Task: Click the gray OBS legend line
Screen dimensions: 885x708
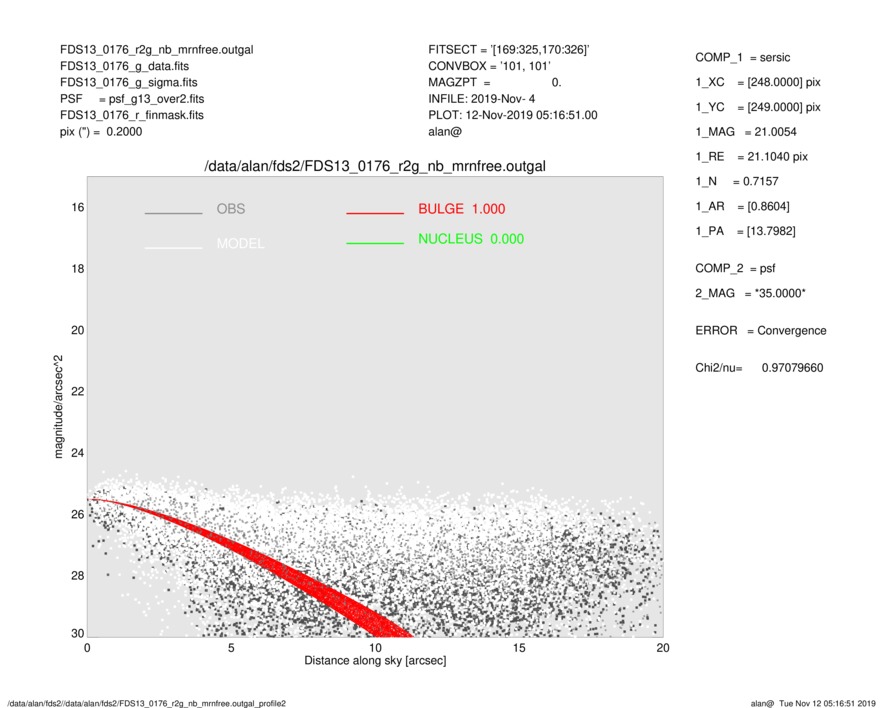Action: (173, 213)
